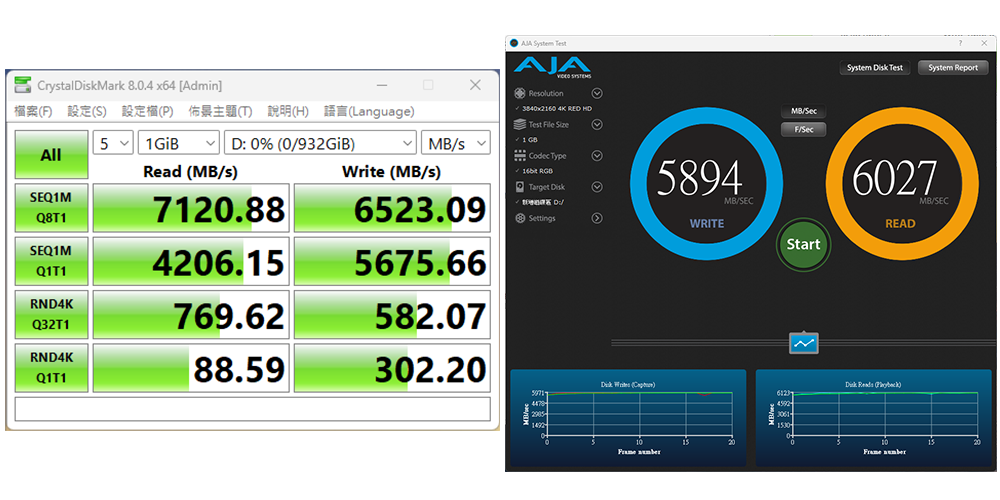Click the AJA help question mark icon

click(x=958, y=43)
